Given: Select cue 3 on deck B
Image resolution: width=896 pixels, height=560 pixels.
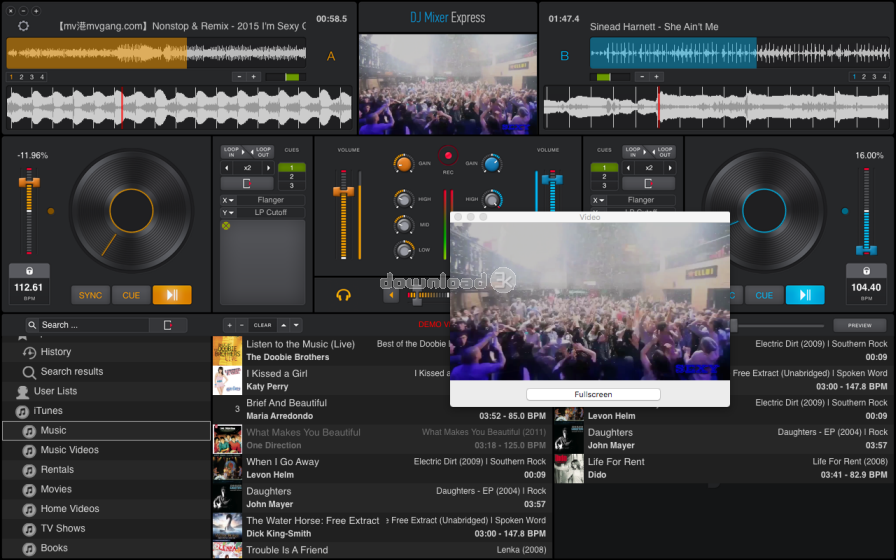Looking at the screenshot, I should click(604, 186).
